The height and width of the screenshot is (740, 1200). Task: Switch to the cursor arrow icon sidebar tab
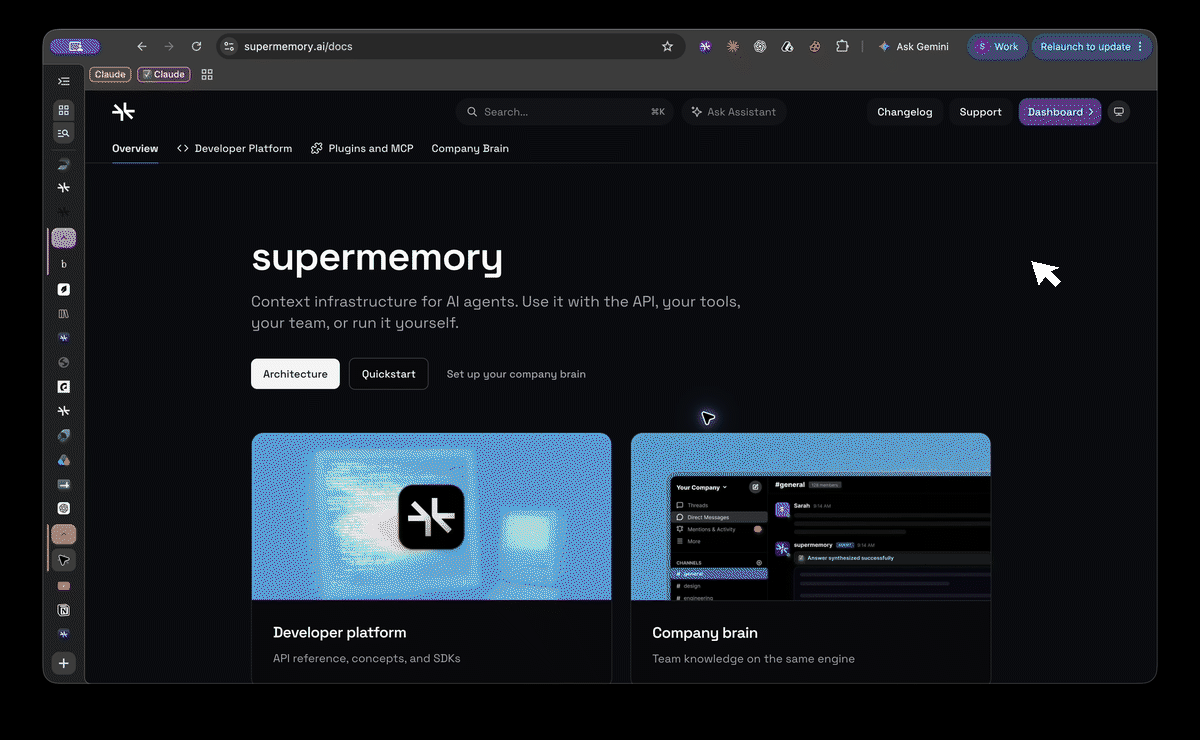pyautogui.click(x=64, y=560)
